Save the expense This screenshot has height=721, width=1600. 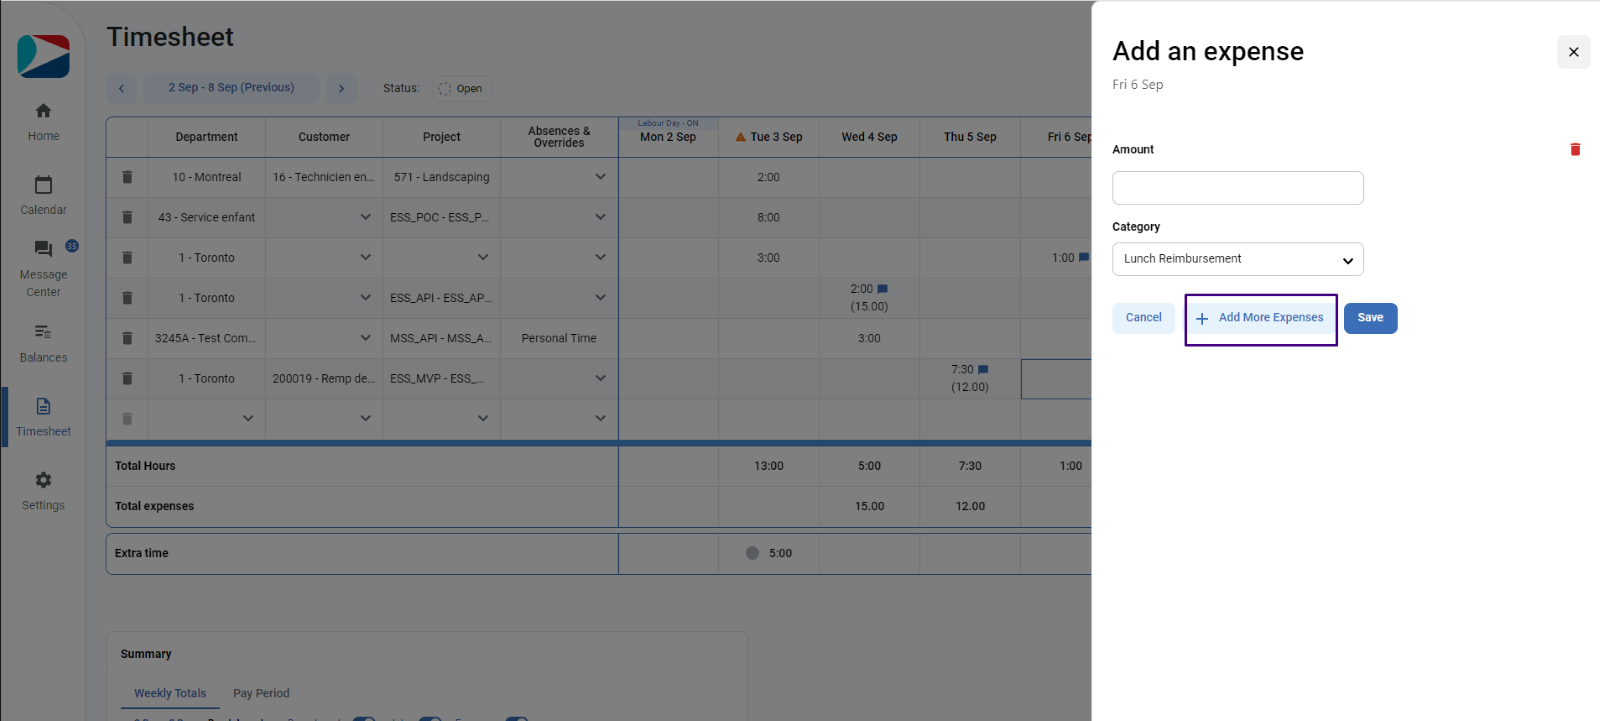[x=1370, y=318]
